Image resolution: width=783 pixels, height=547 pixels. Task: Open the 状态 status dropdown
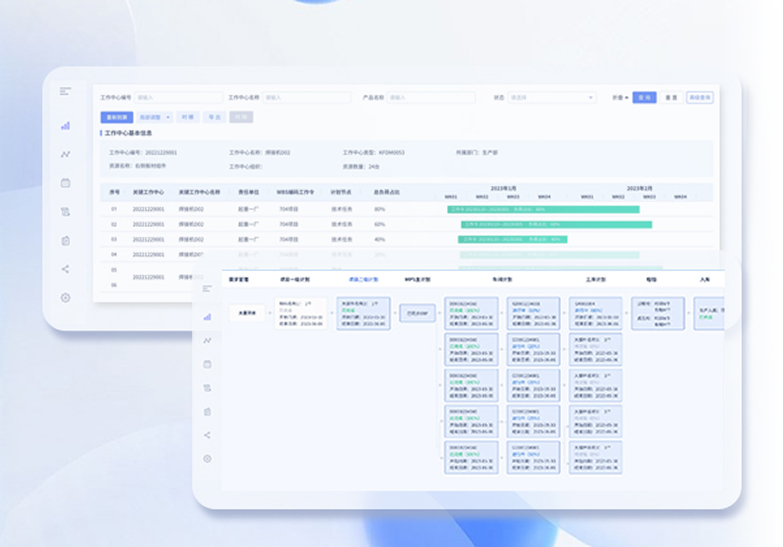[x=552, y=98]
